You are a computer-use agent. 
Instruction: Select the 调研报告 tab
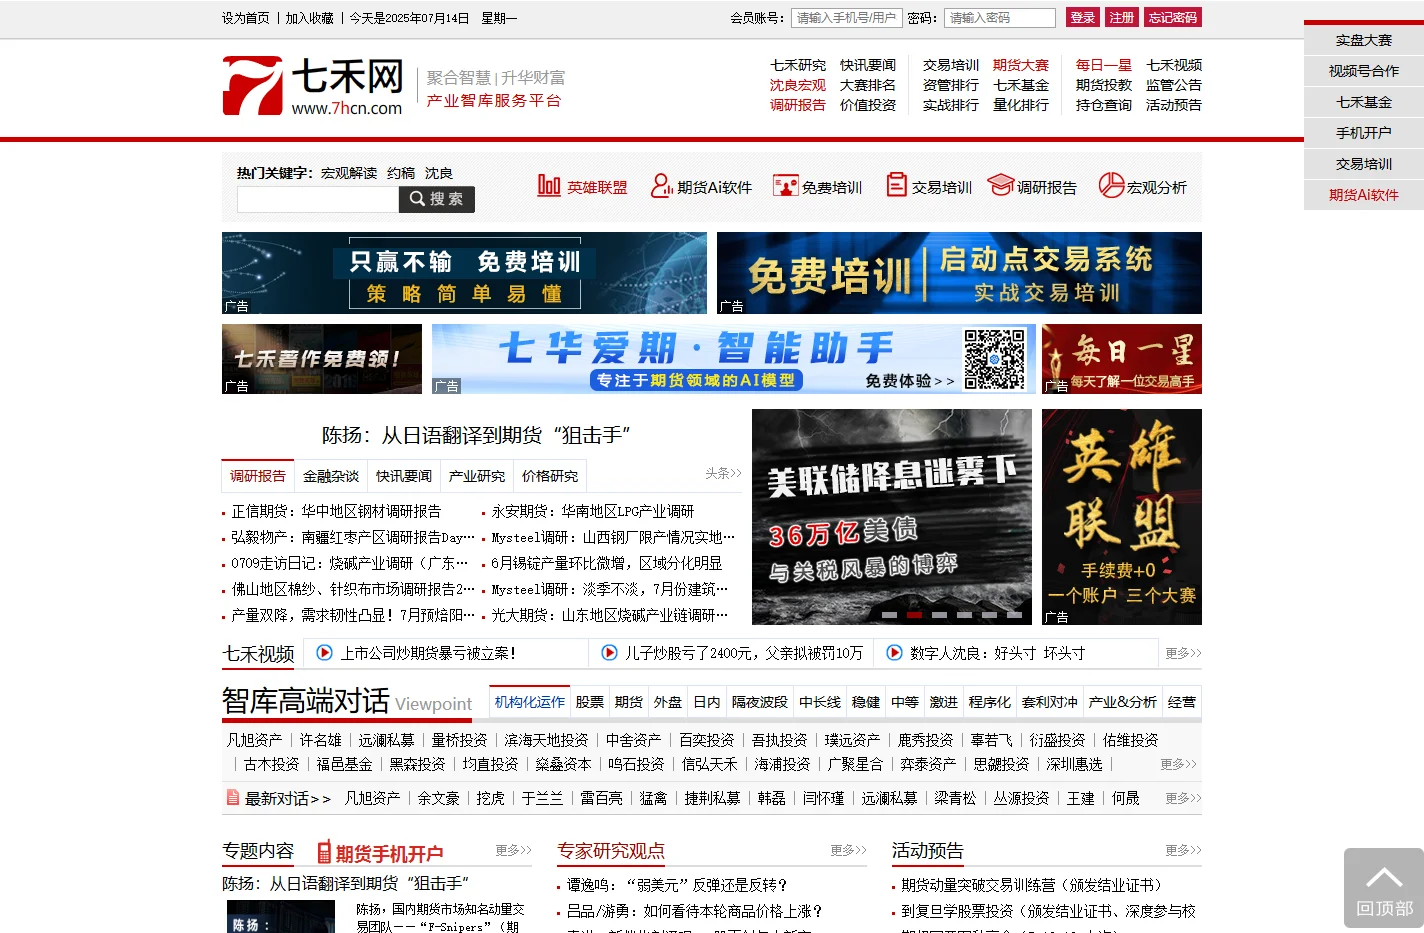point(258,476)
